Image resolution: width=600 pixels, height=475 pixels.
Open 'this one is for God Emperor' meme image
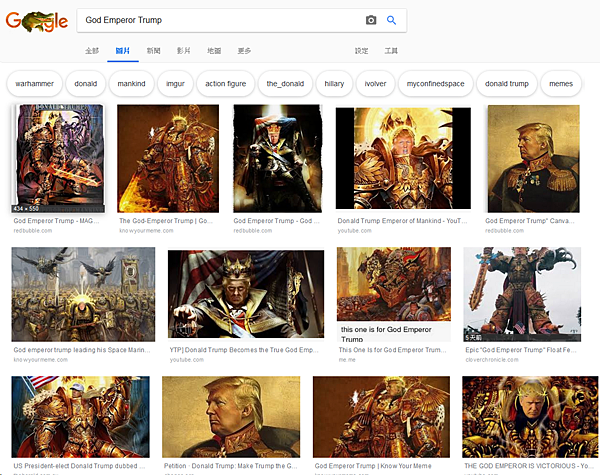pyautogui.click(x=394, y=294)
